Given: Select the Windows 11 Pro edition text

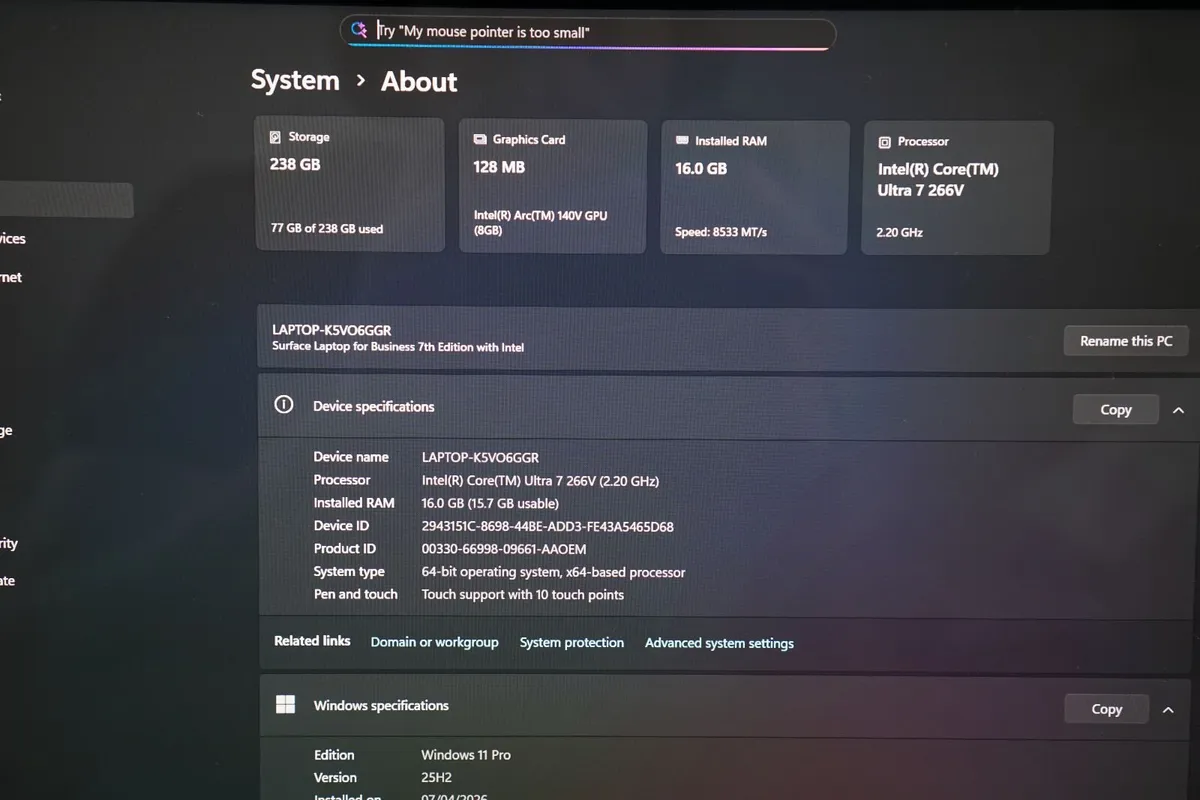Looking at the screenshot, I should click(x=466, y=755).
